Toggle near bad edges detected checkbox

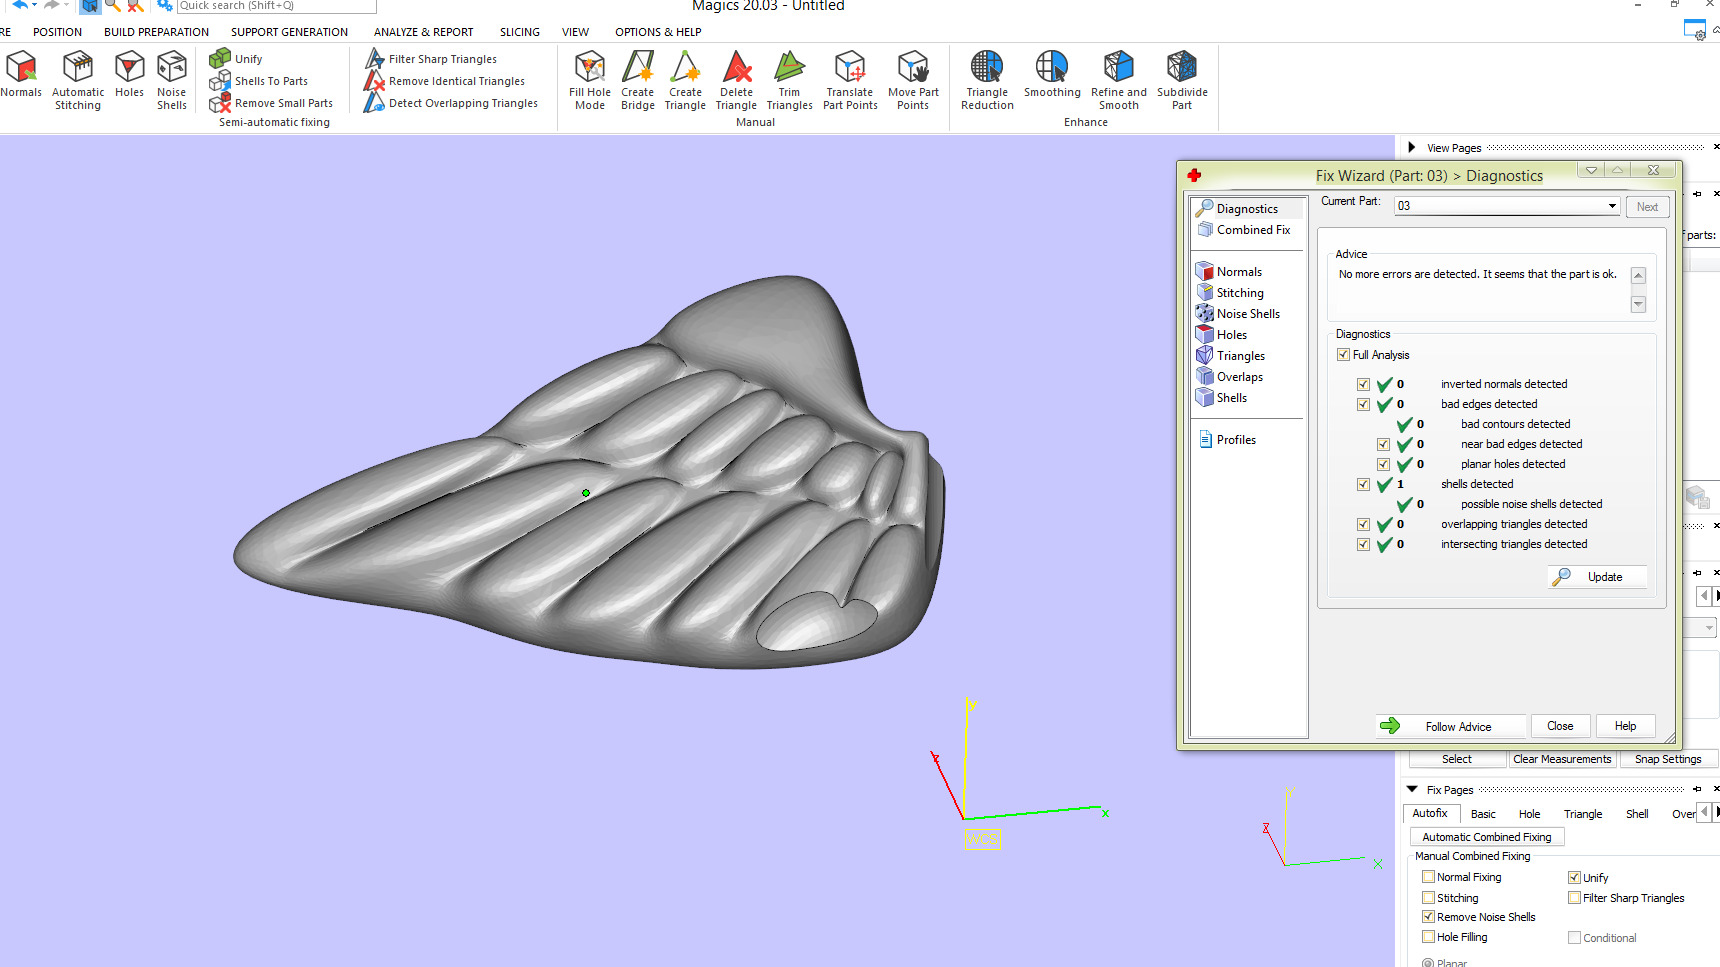pos(1383,444)
